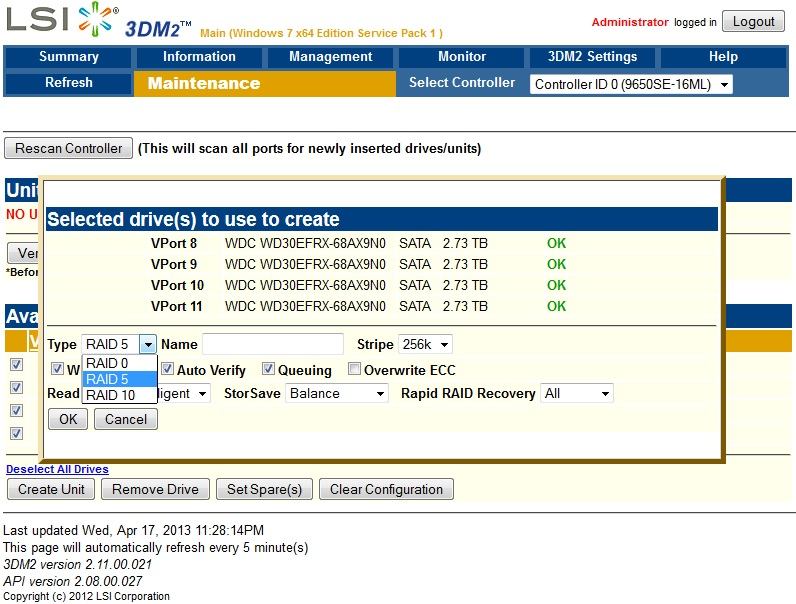Open the Management menu
The height and width of the screenshot is (604, 796).
pos(330,56)
